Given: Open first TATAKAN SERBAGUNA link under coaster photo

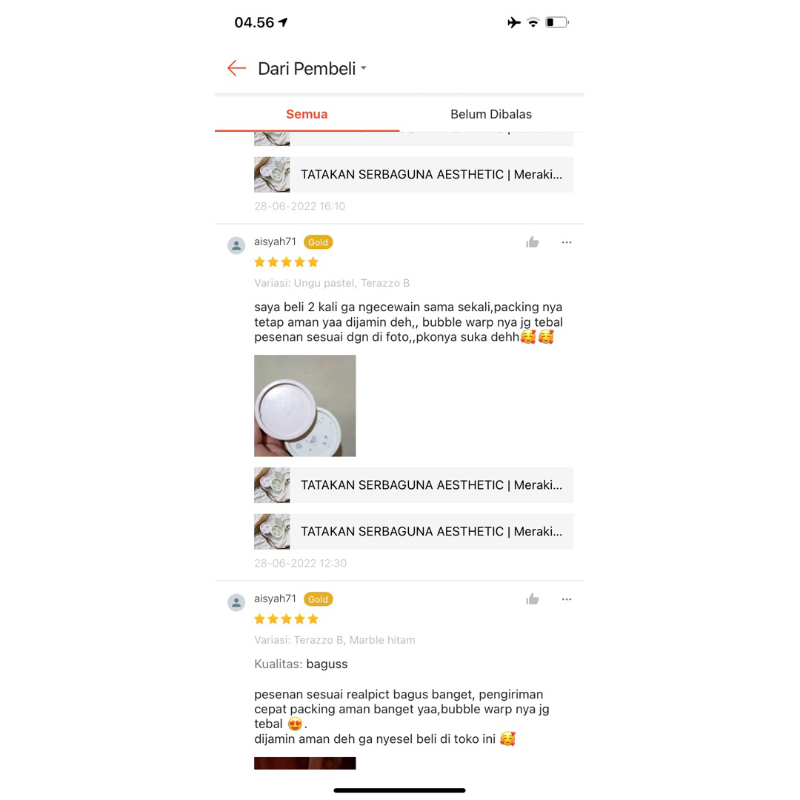Looking at the screenshot, I should click(414, 485).
